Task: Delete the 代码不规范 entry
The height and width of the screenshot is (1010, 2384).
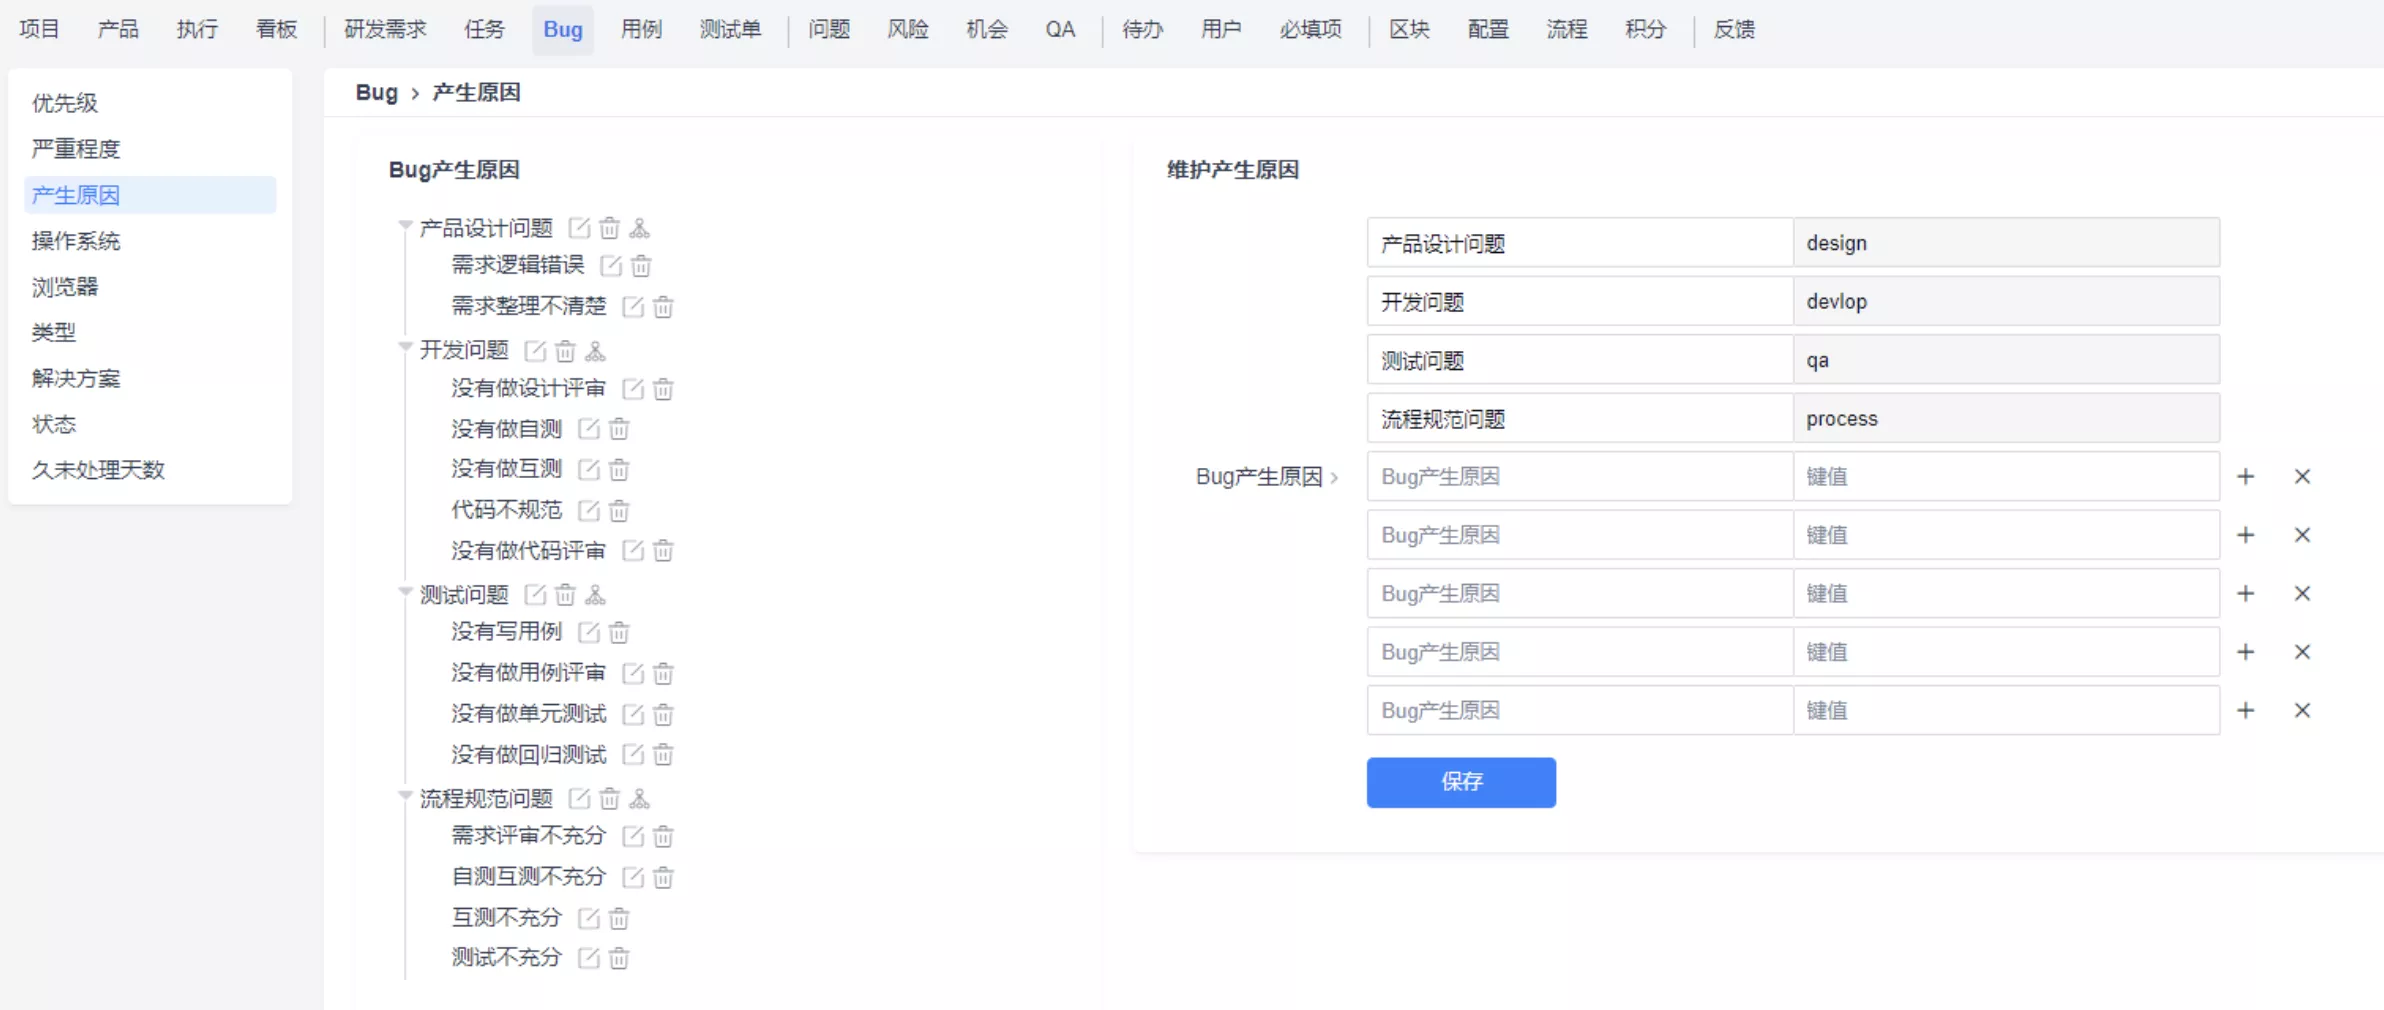Action: pos(619,511)
